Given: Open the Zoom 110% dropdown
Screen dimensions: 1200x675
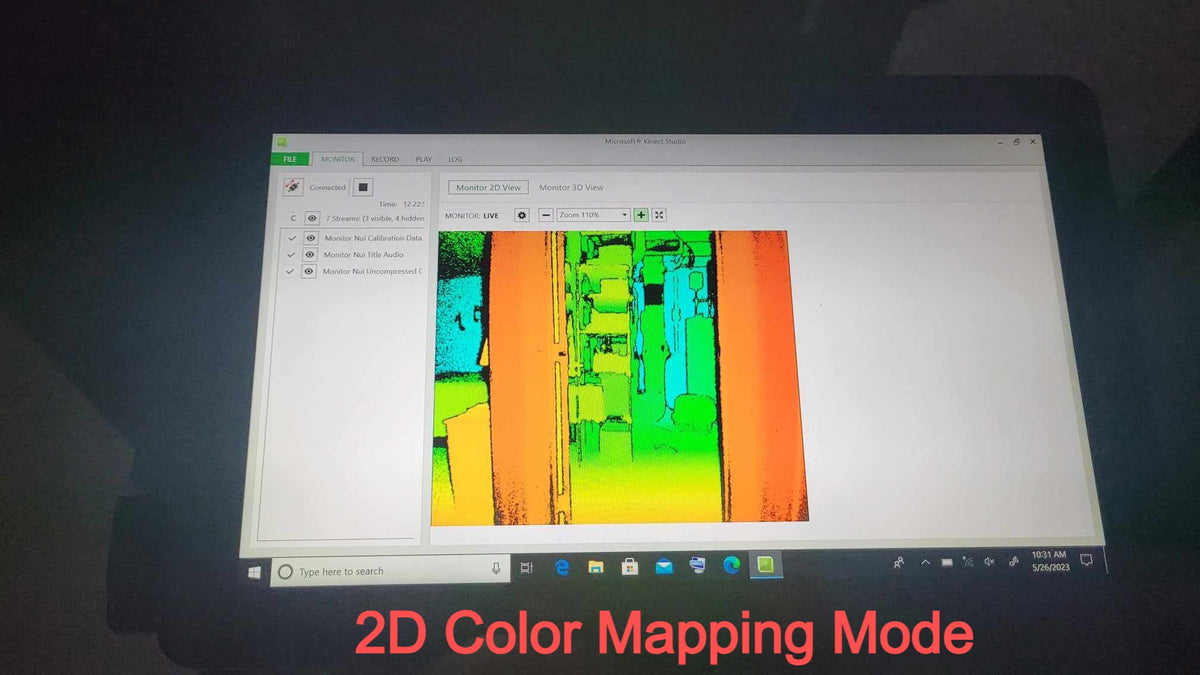Looking at the screenshot, I should pos(593,215).
